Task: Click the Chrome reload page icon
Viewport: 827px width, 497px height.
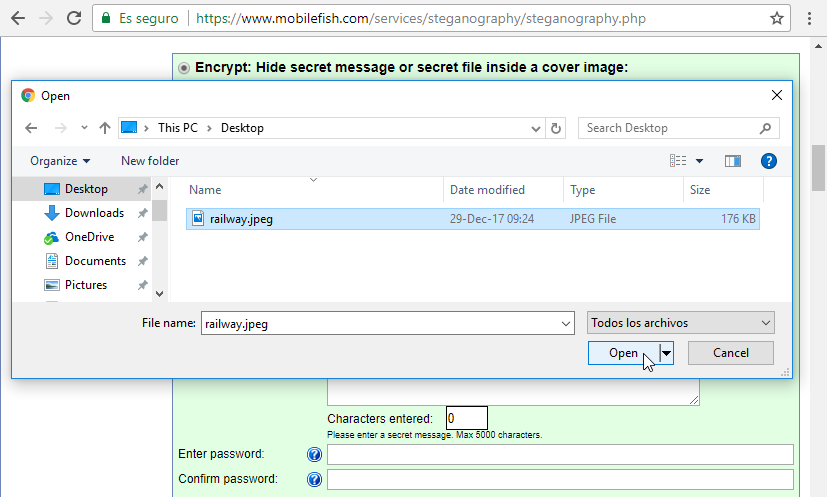Action: pos(73,18)
